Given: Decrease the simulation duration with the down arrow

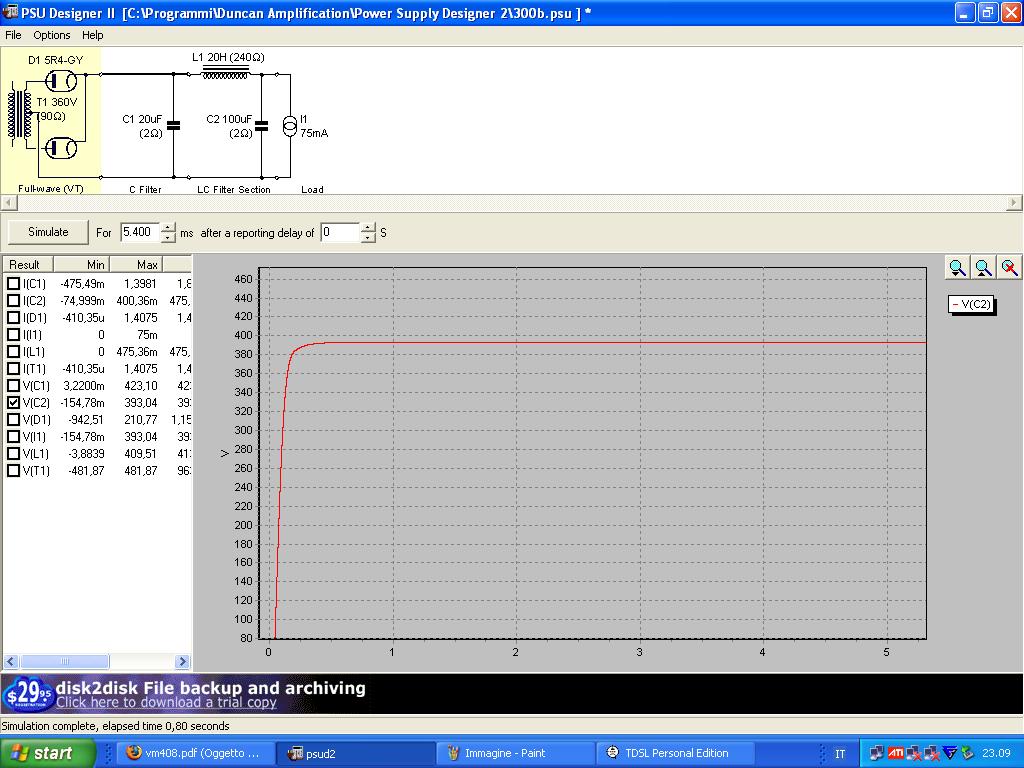Looking at the screenshot, I should (168, 237).
